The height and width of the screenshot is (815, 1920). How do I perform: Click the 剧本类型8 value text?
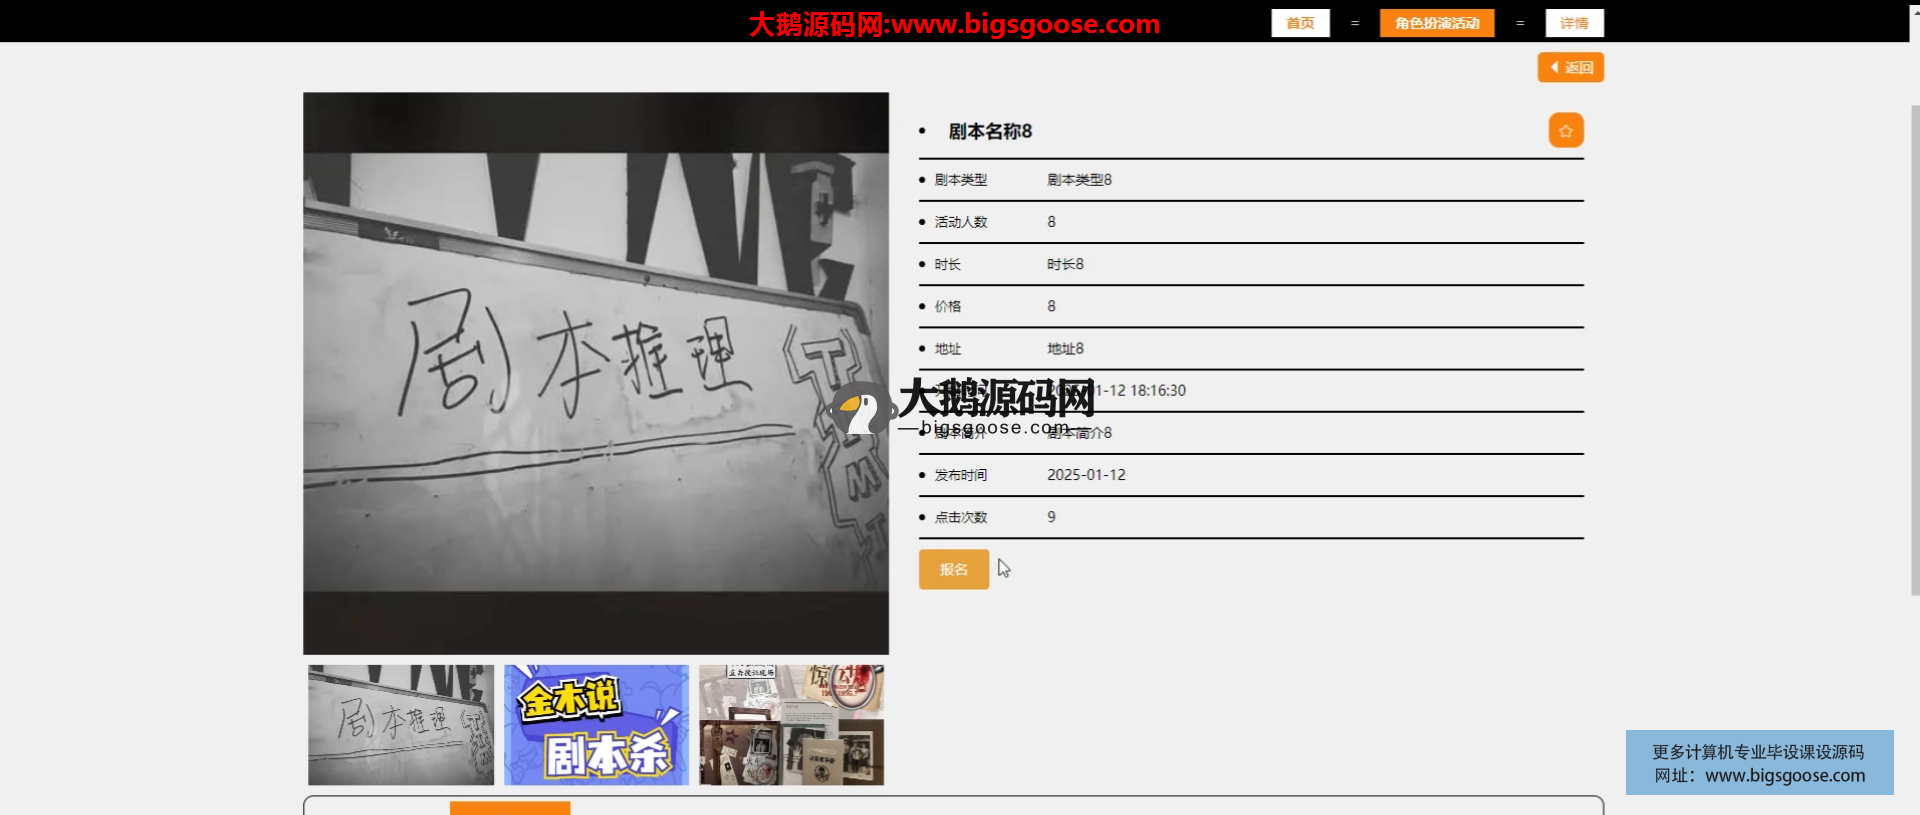(x=1079, y=180)
